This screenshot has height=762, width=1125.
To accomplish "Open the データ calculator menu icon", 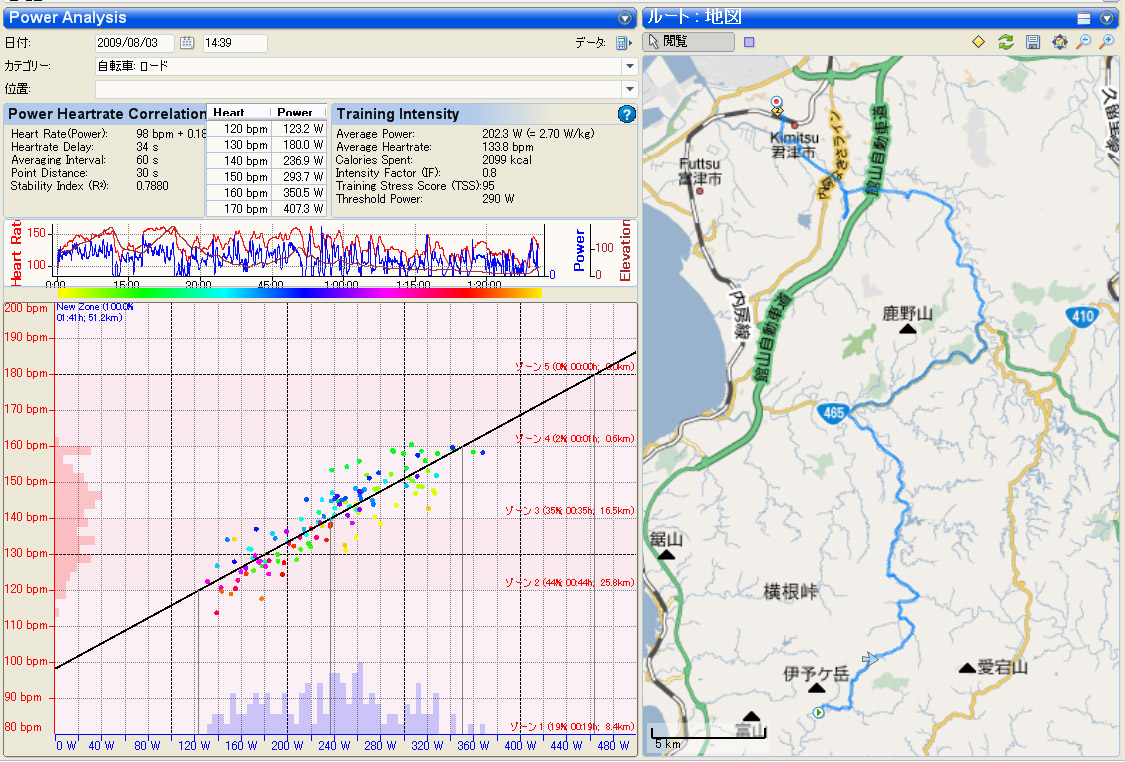I will tap(623, 43).
